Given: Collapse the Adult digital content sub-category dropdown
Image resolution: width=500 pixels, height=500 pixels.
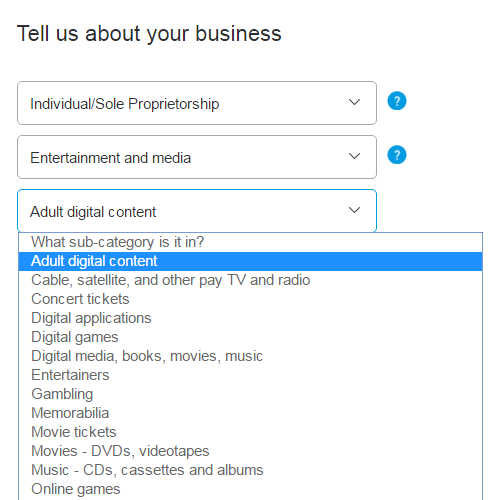Looking at the screenshot, I should [197, 211].
